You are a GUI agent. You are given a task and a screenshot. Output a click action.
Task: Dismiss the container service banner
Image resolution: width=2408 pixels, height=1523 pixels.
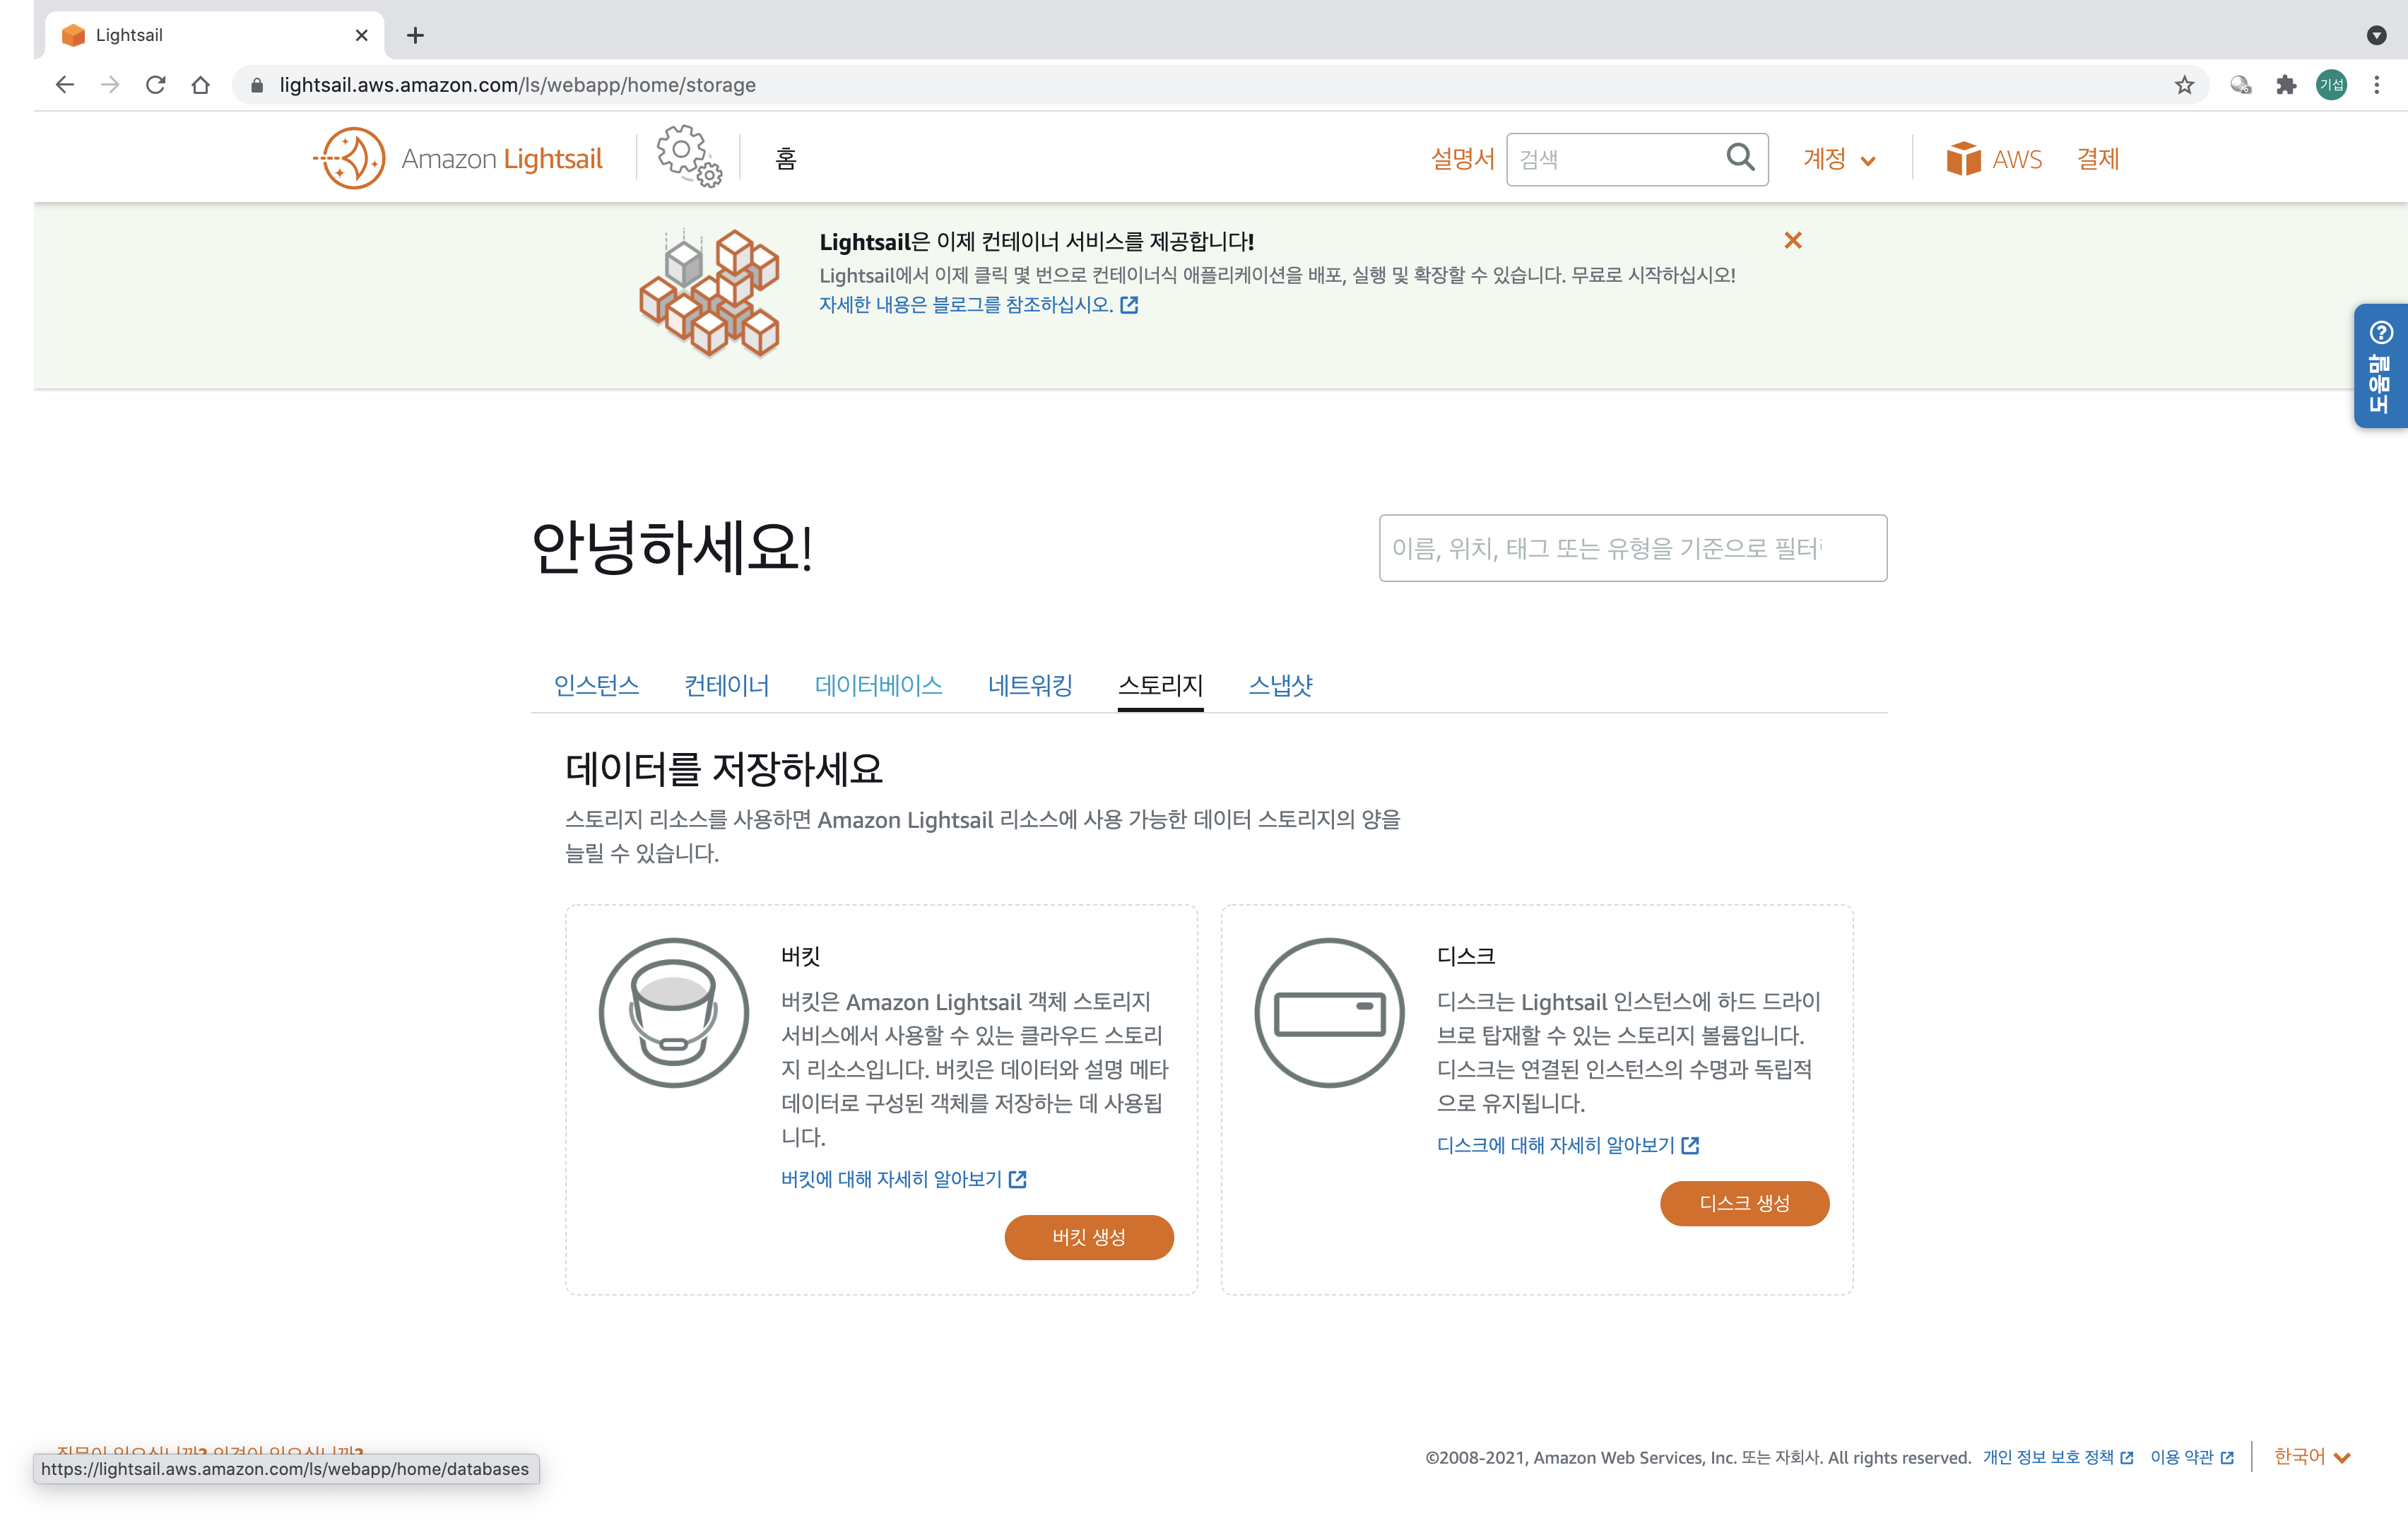tap(1792, 240)
